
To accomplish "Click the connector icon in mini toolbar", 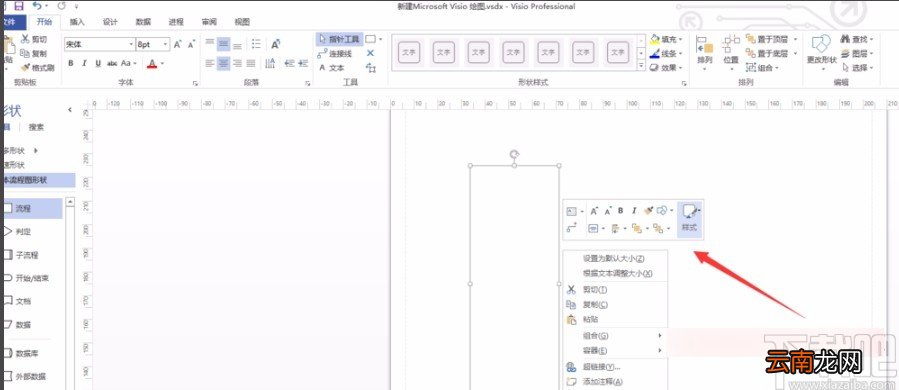I will click(571, 228).
